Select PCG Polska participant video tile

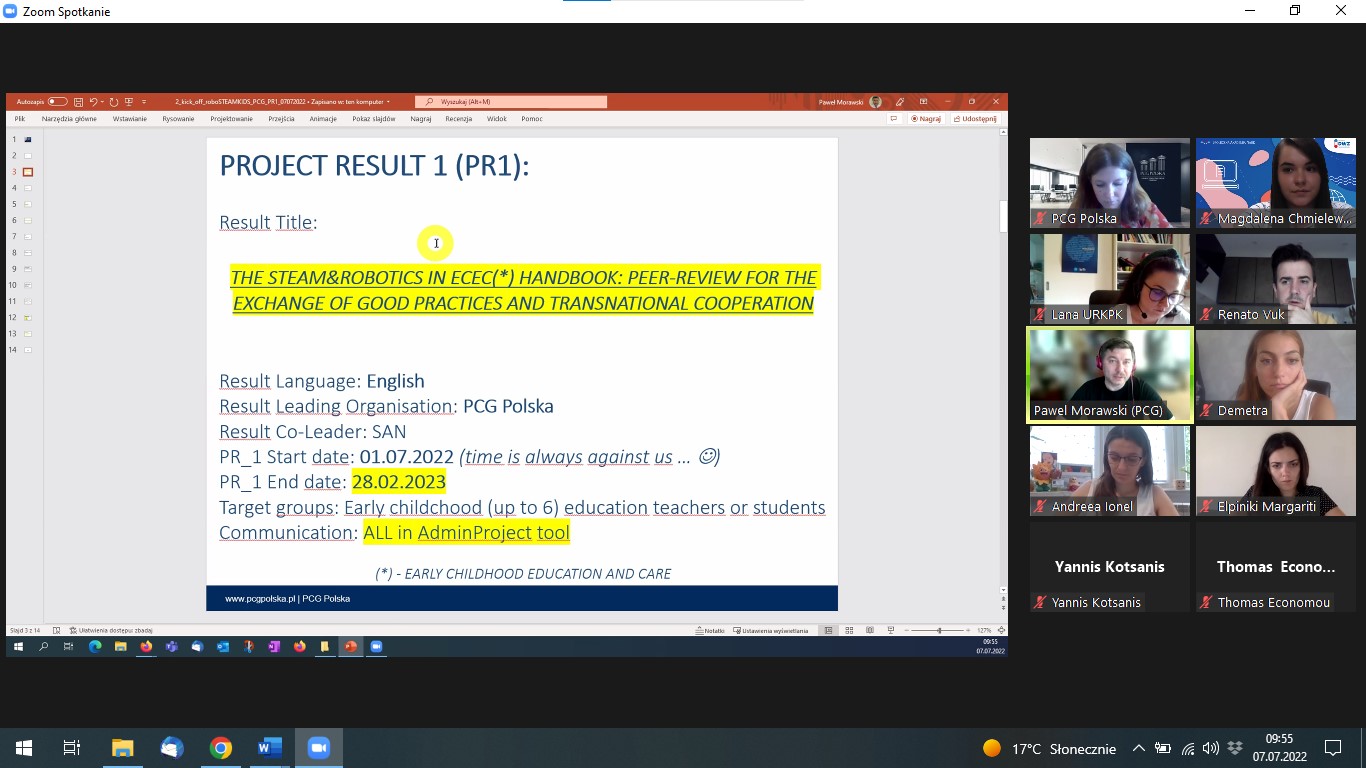click(1110, 183)
